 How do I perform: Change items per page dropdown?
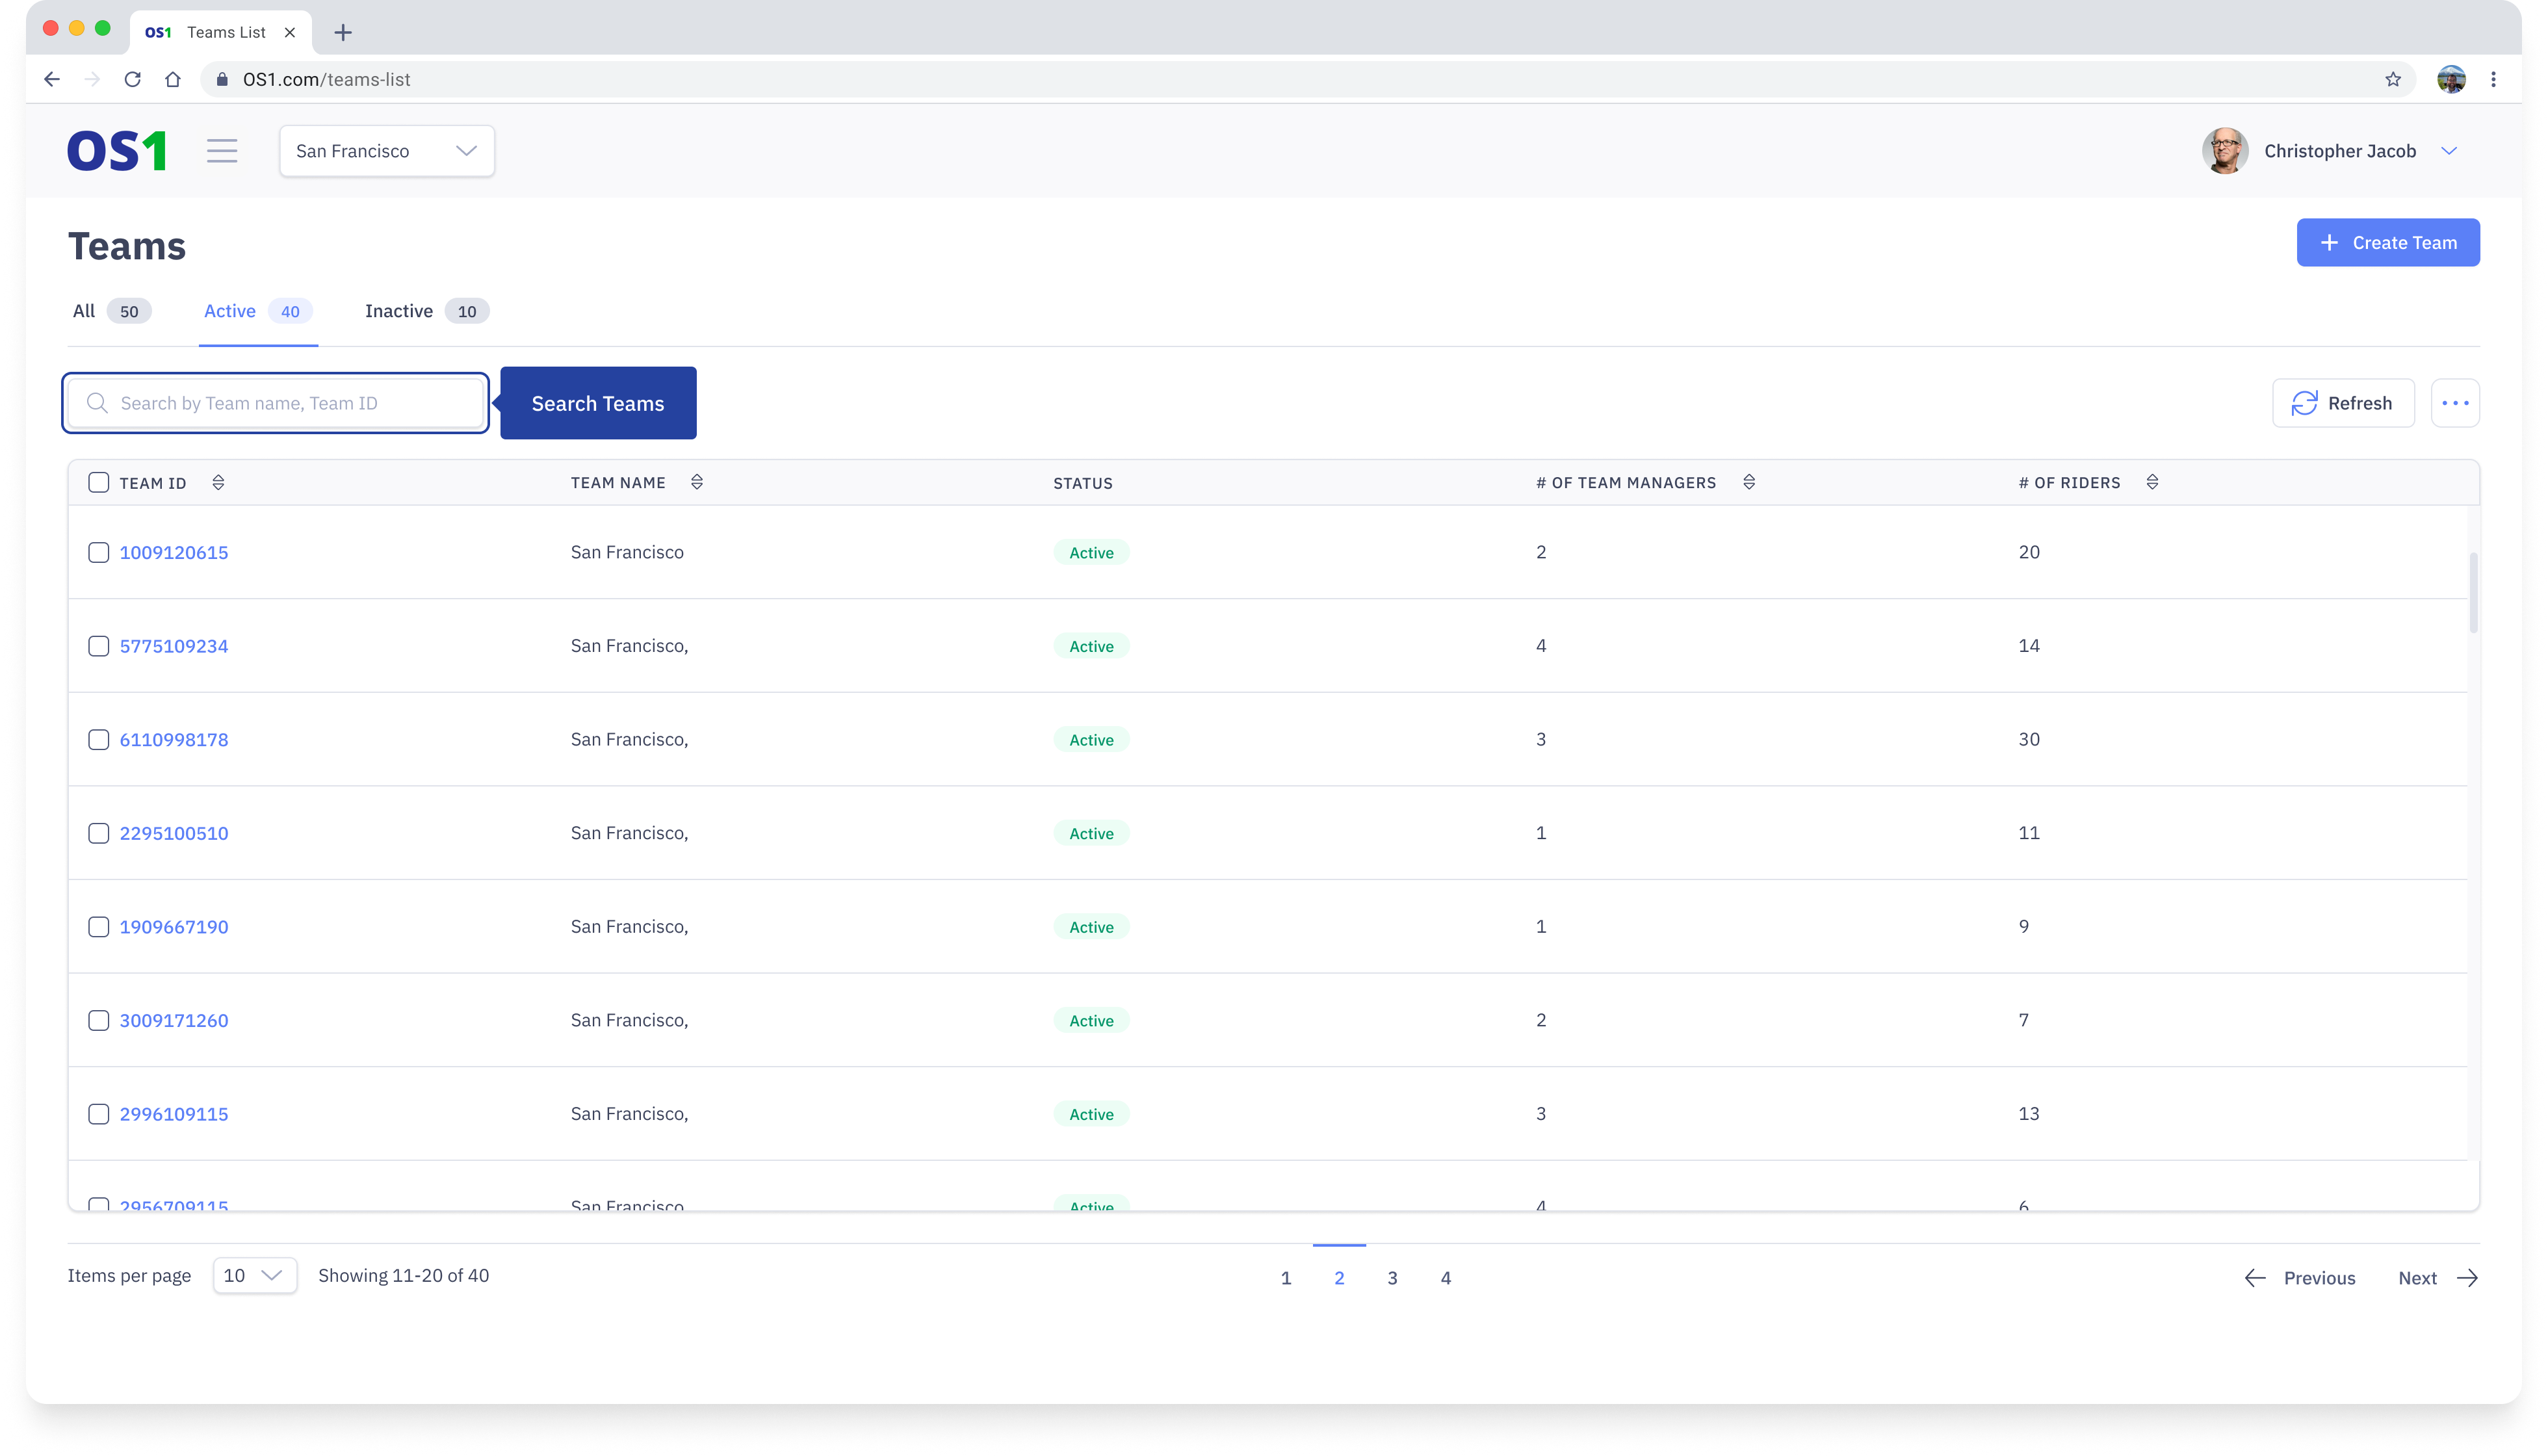(x=254, y=1275)
